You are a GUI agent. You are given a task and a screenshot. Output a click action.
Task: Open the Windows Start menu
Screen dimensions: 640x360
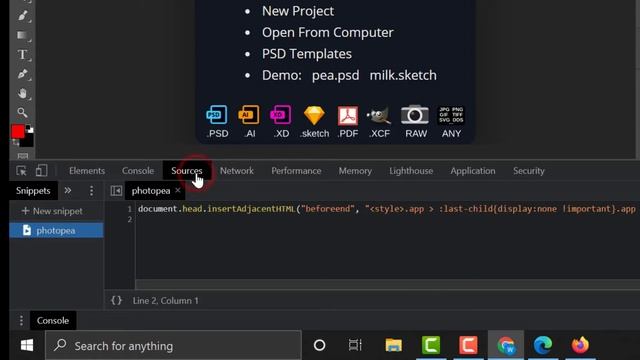click(27, 345)
